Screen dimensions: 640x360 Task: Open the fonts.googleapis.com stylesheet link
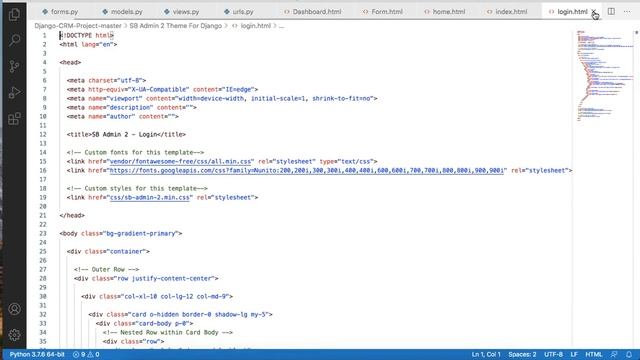pos(307,171)
